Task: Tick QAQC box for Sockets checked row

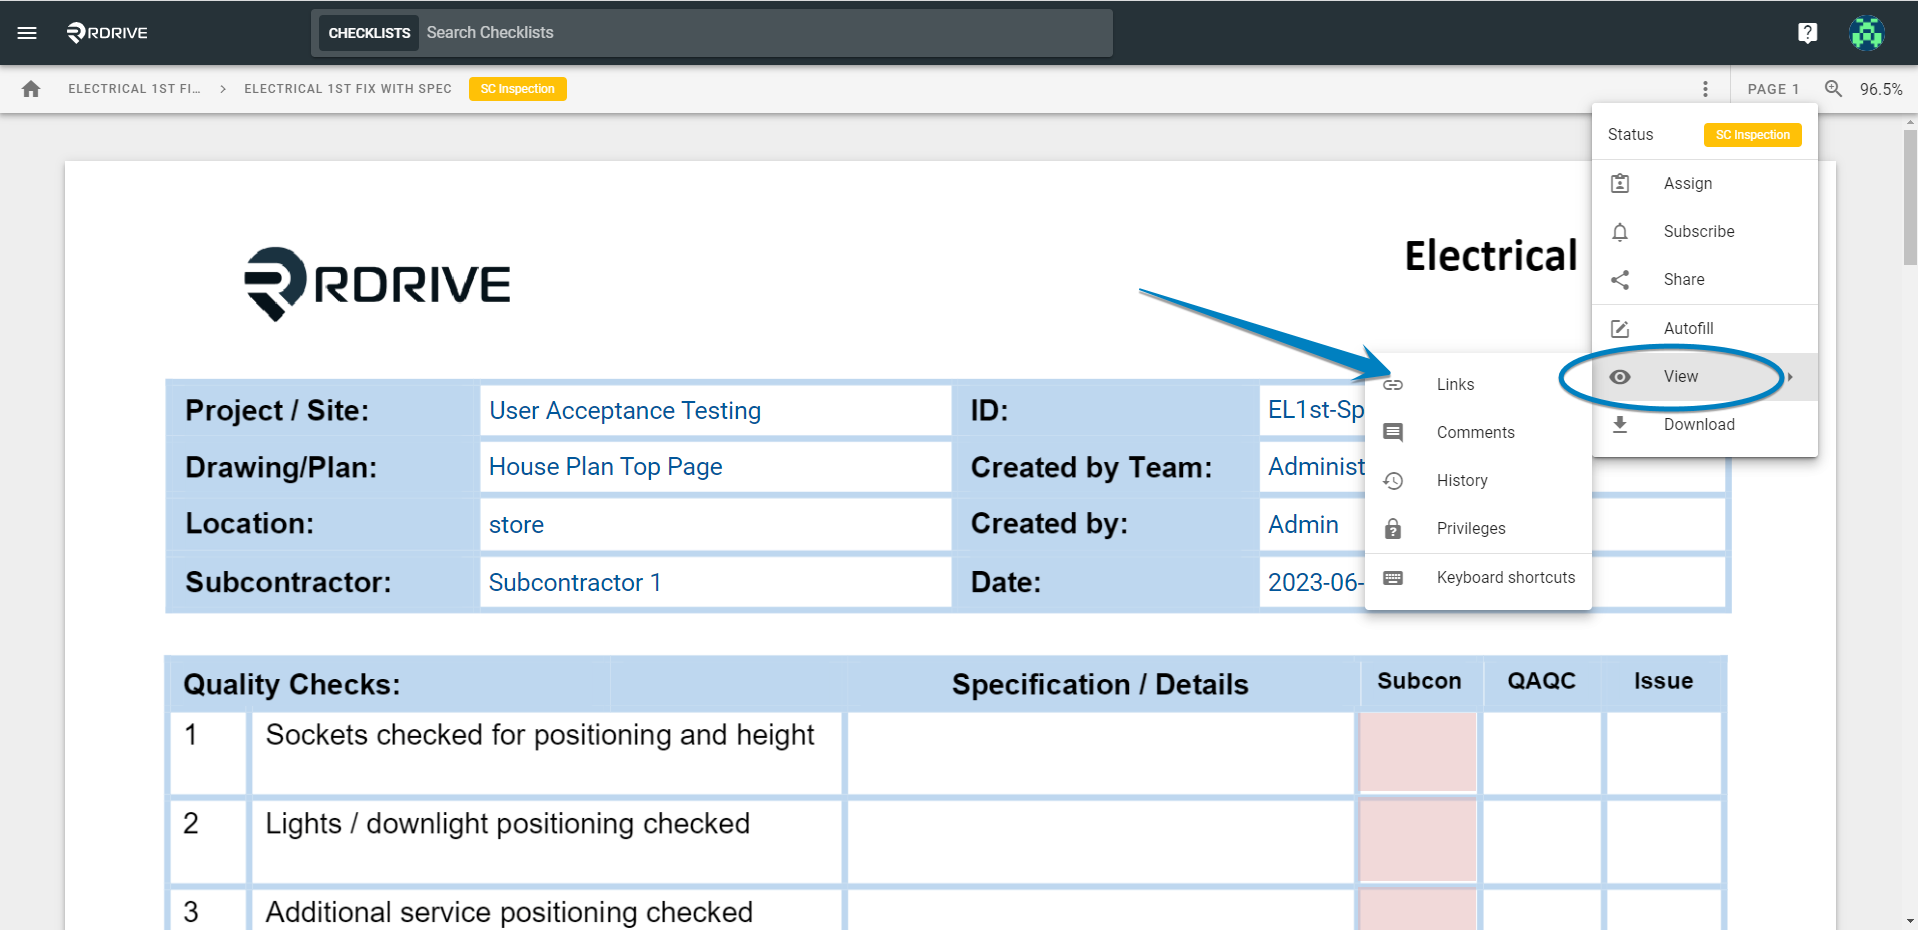Action: [1542, 752]
